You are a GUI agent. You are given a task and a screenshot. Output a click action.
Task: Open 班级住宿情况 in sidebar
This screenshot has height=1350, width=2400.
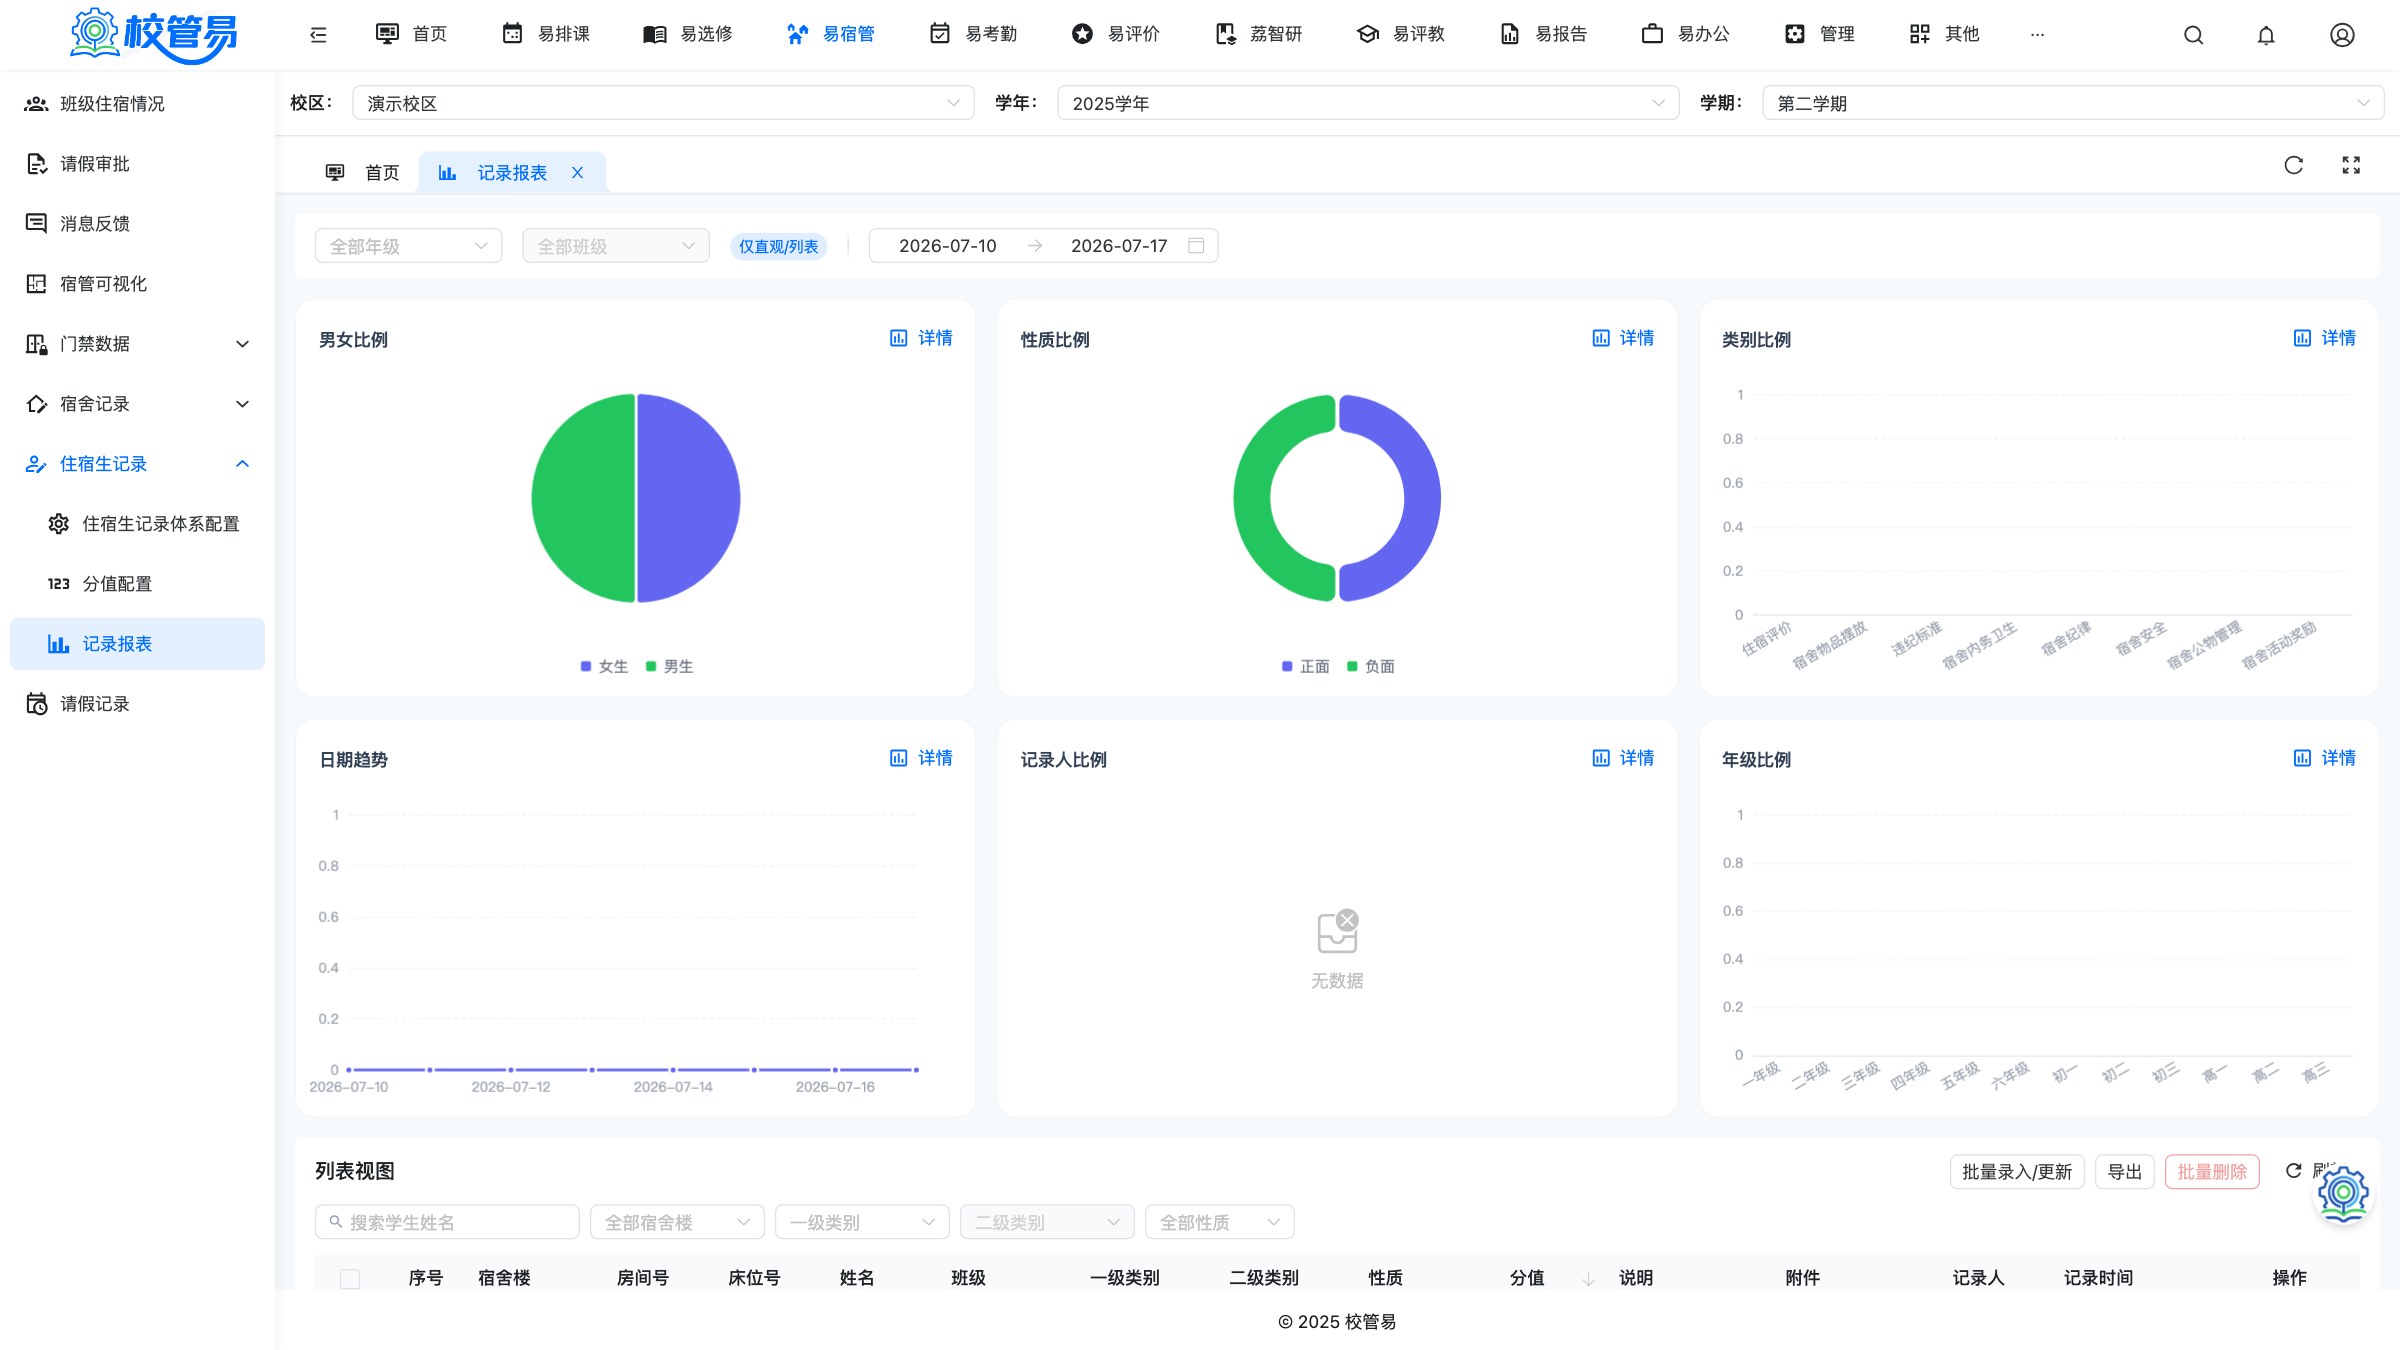point(137,104)
